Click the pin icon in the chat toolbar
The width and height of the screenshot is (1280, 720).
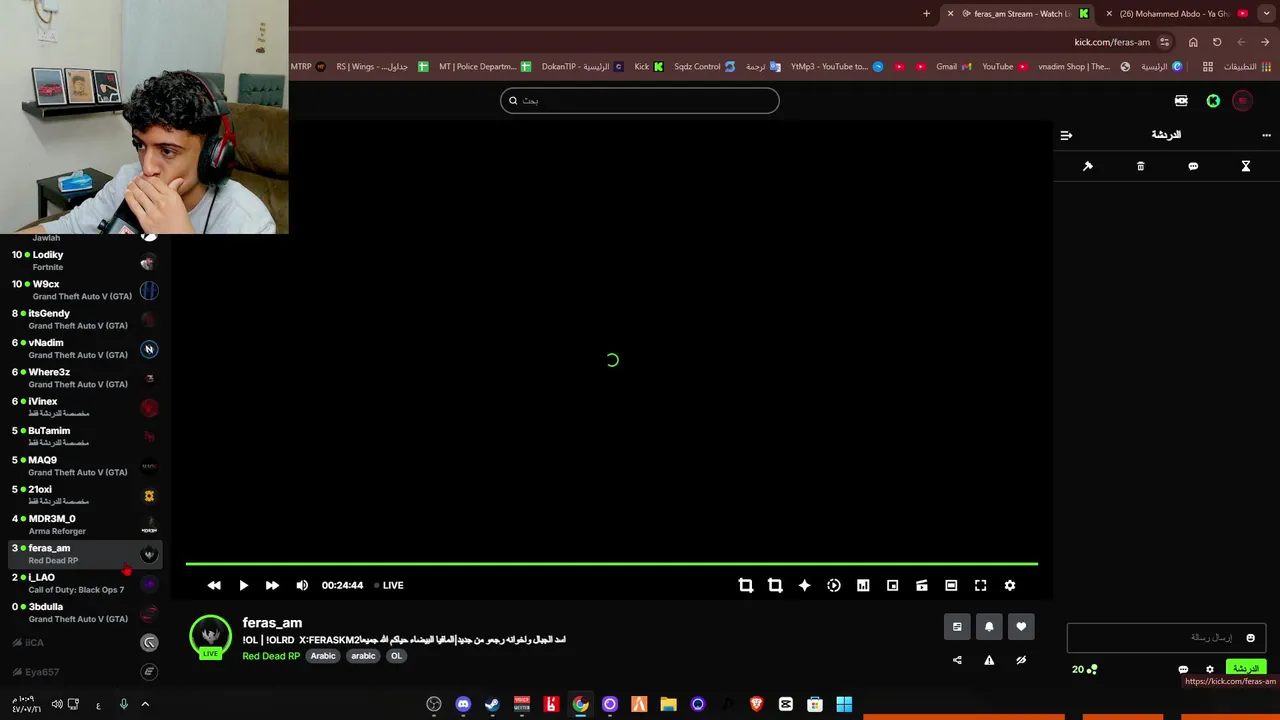pos(1088,166)
